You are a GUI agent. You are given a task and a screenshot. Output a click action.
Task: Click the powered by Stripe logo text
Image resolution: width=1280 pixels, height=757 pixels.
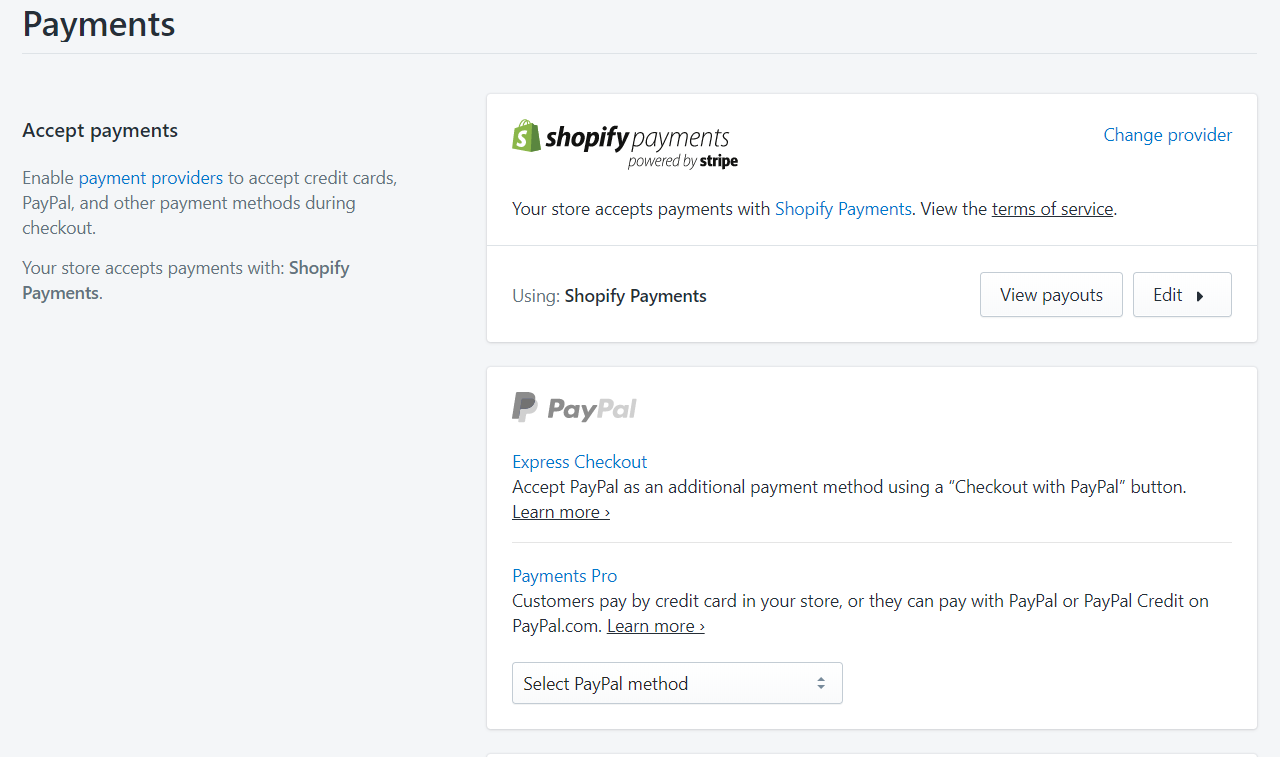click(x=683, y=161)
